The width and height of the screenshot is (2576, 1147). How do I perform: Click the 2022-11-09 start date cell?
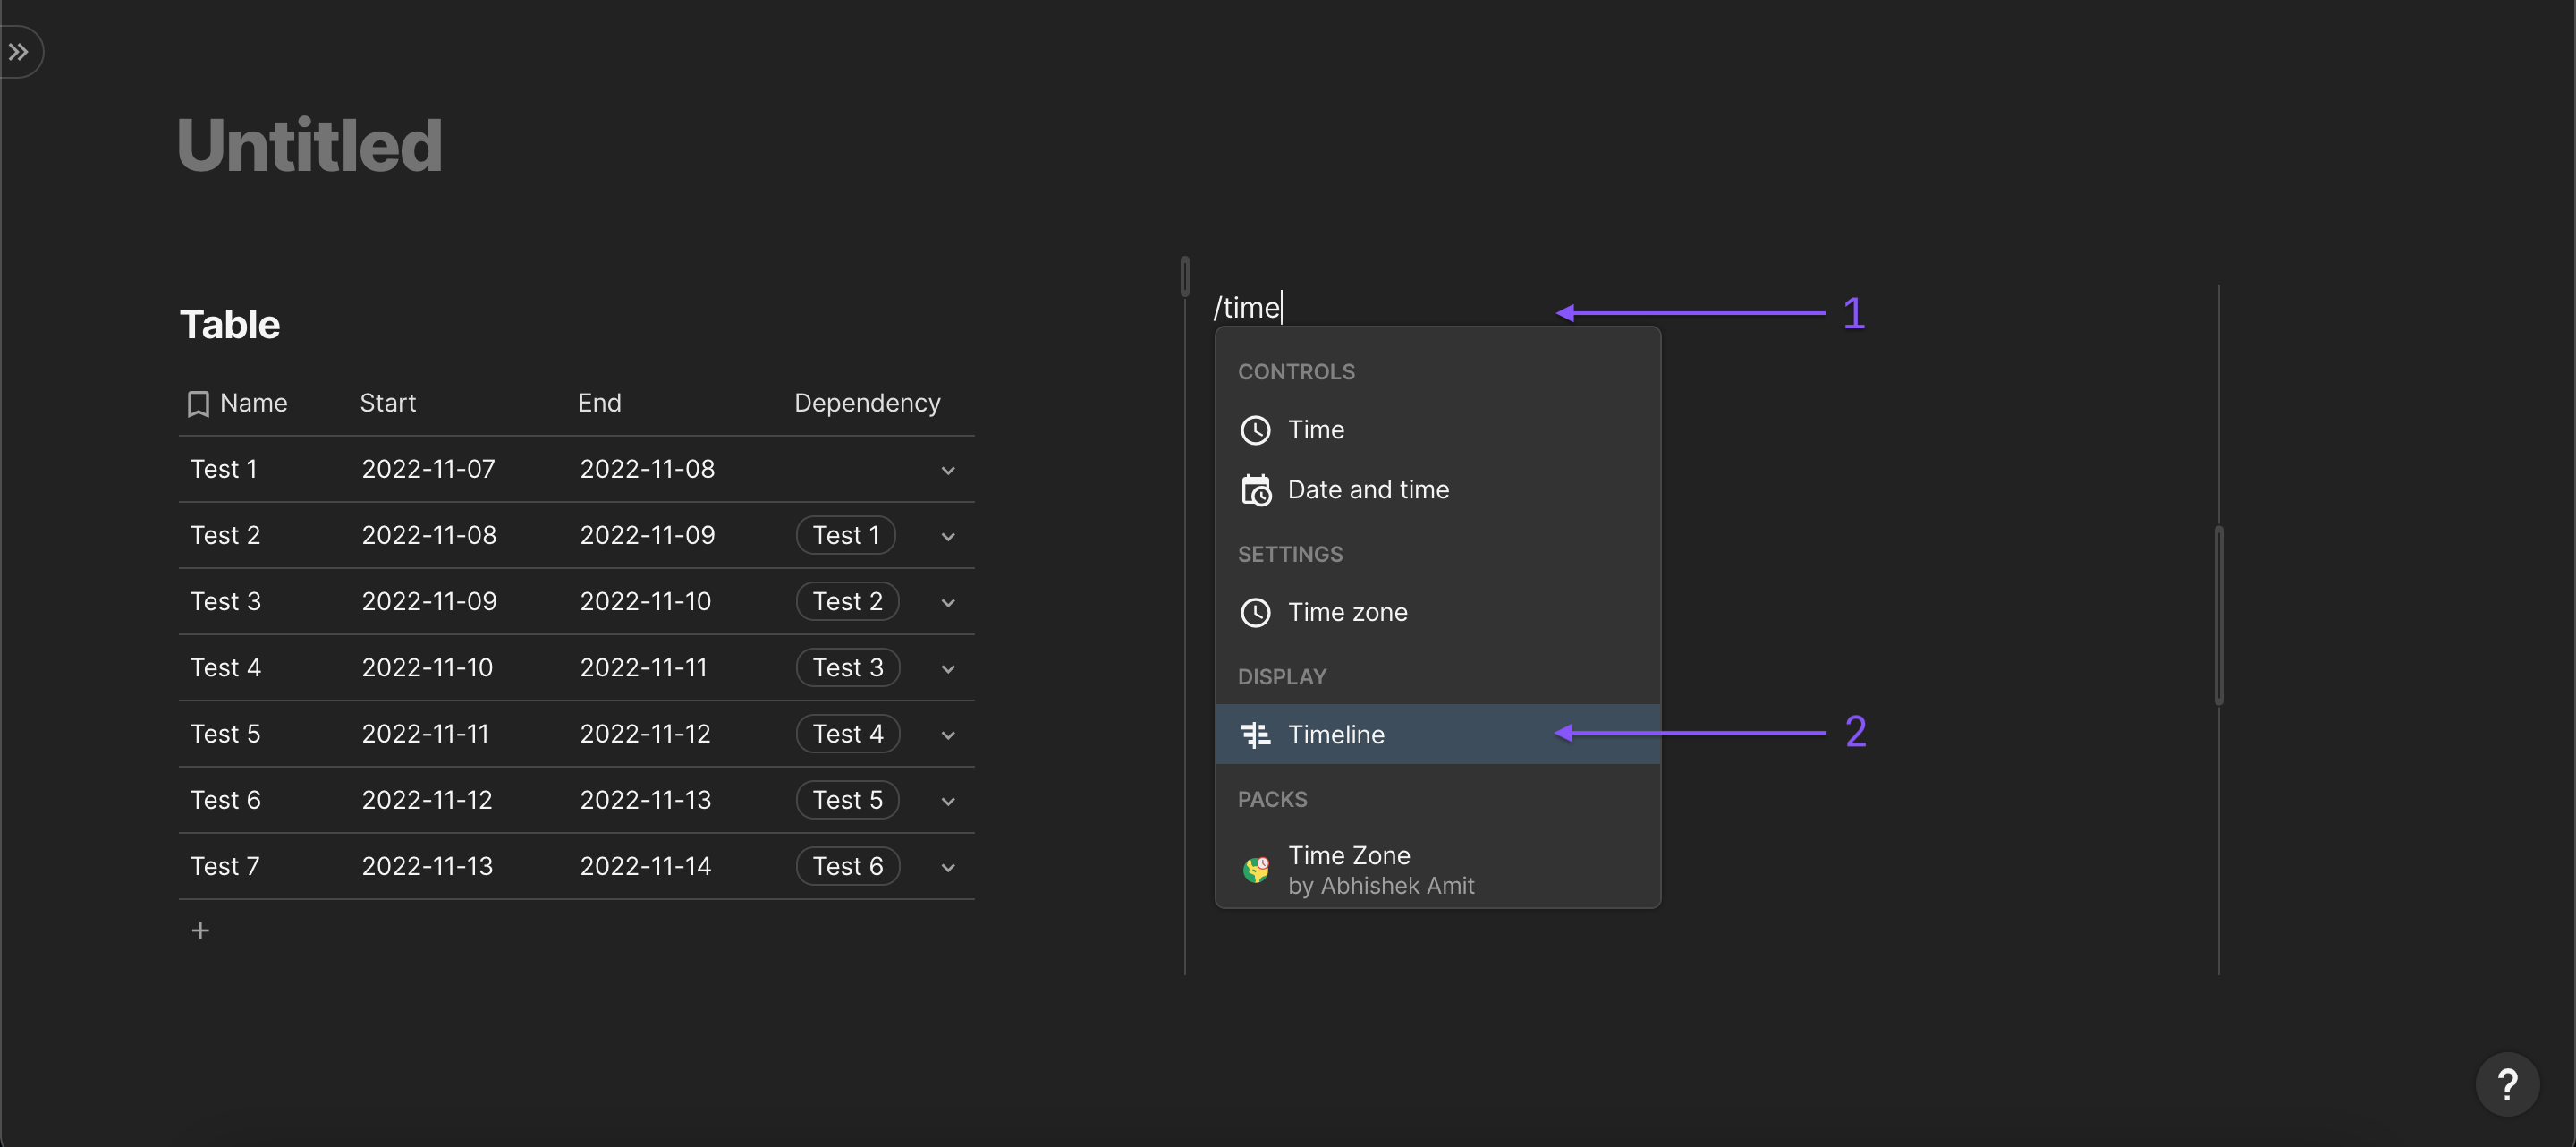[x=429, y=602]
